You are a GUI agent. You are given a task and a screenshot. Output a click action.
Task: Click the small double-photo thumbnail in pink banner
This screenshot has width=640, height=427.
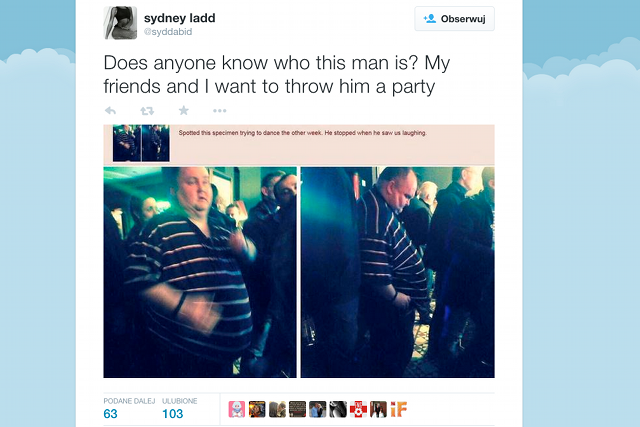click(x=141, y=143)
